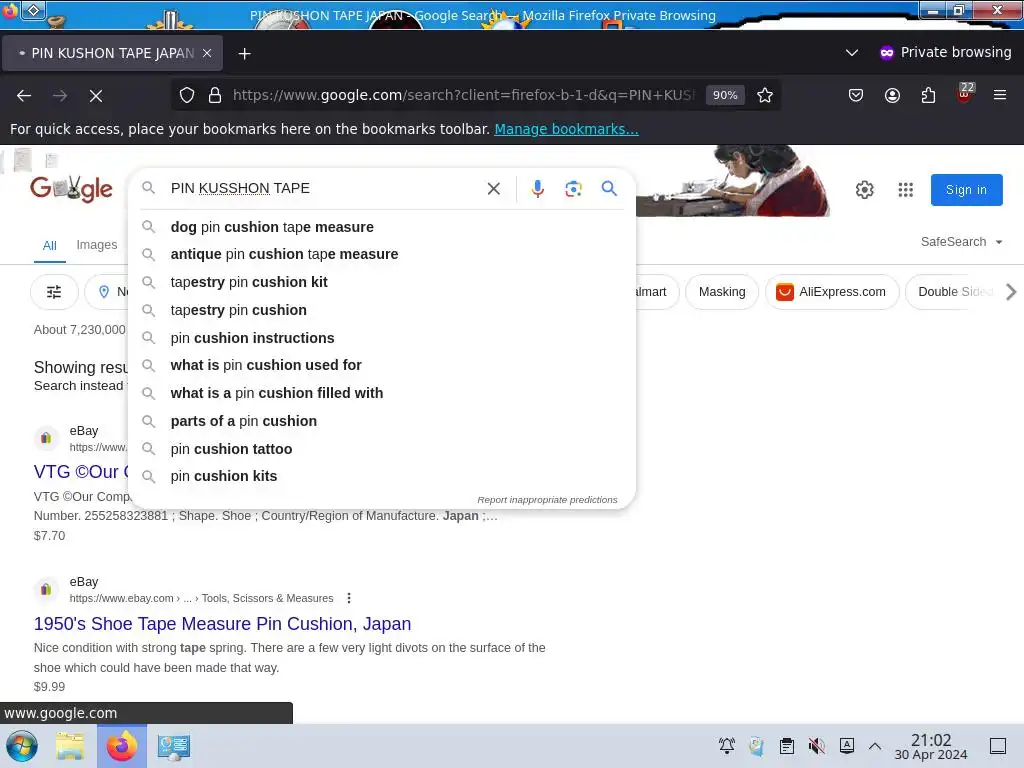Open clock showing 21:02
Image resolution: width=1024 pixels, height=768 pixels.
[931, 746]
